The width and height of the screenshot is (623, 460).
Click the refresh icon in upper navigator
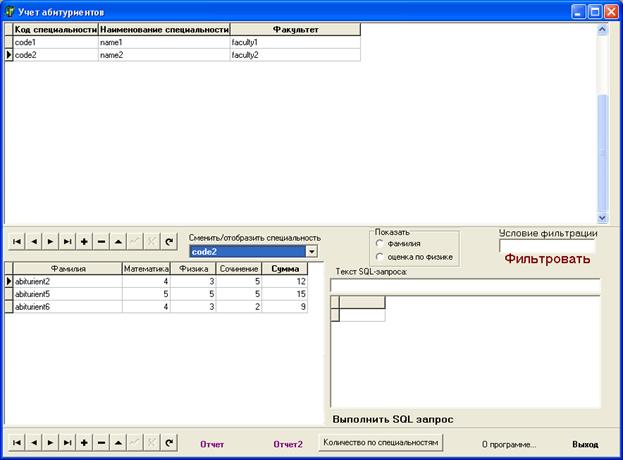(x=169, y=241)
